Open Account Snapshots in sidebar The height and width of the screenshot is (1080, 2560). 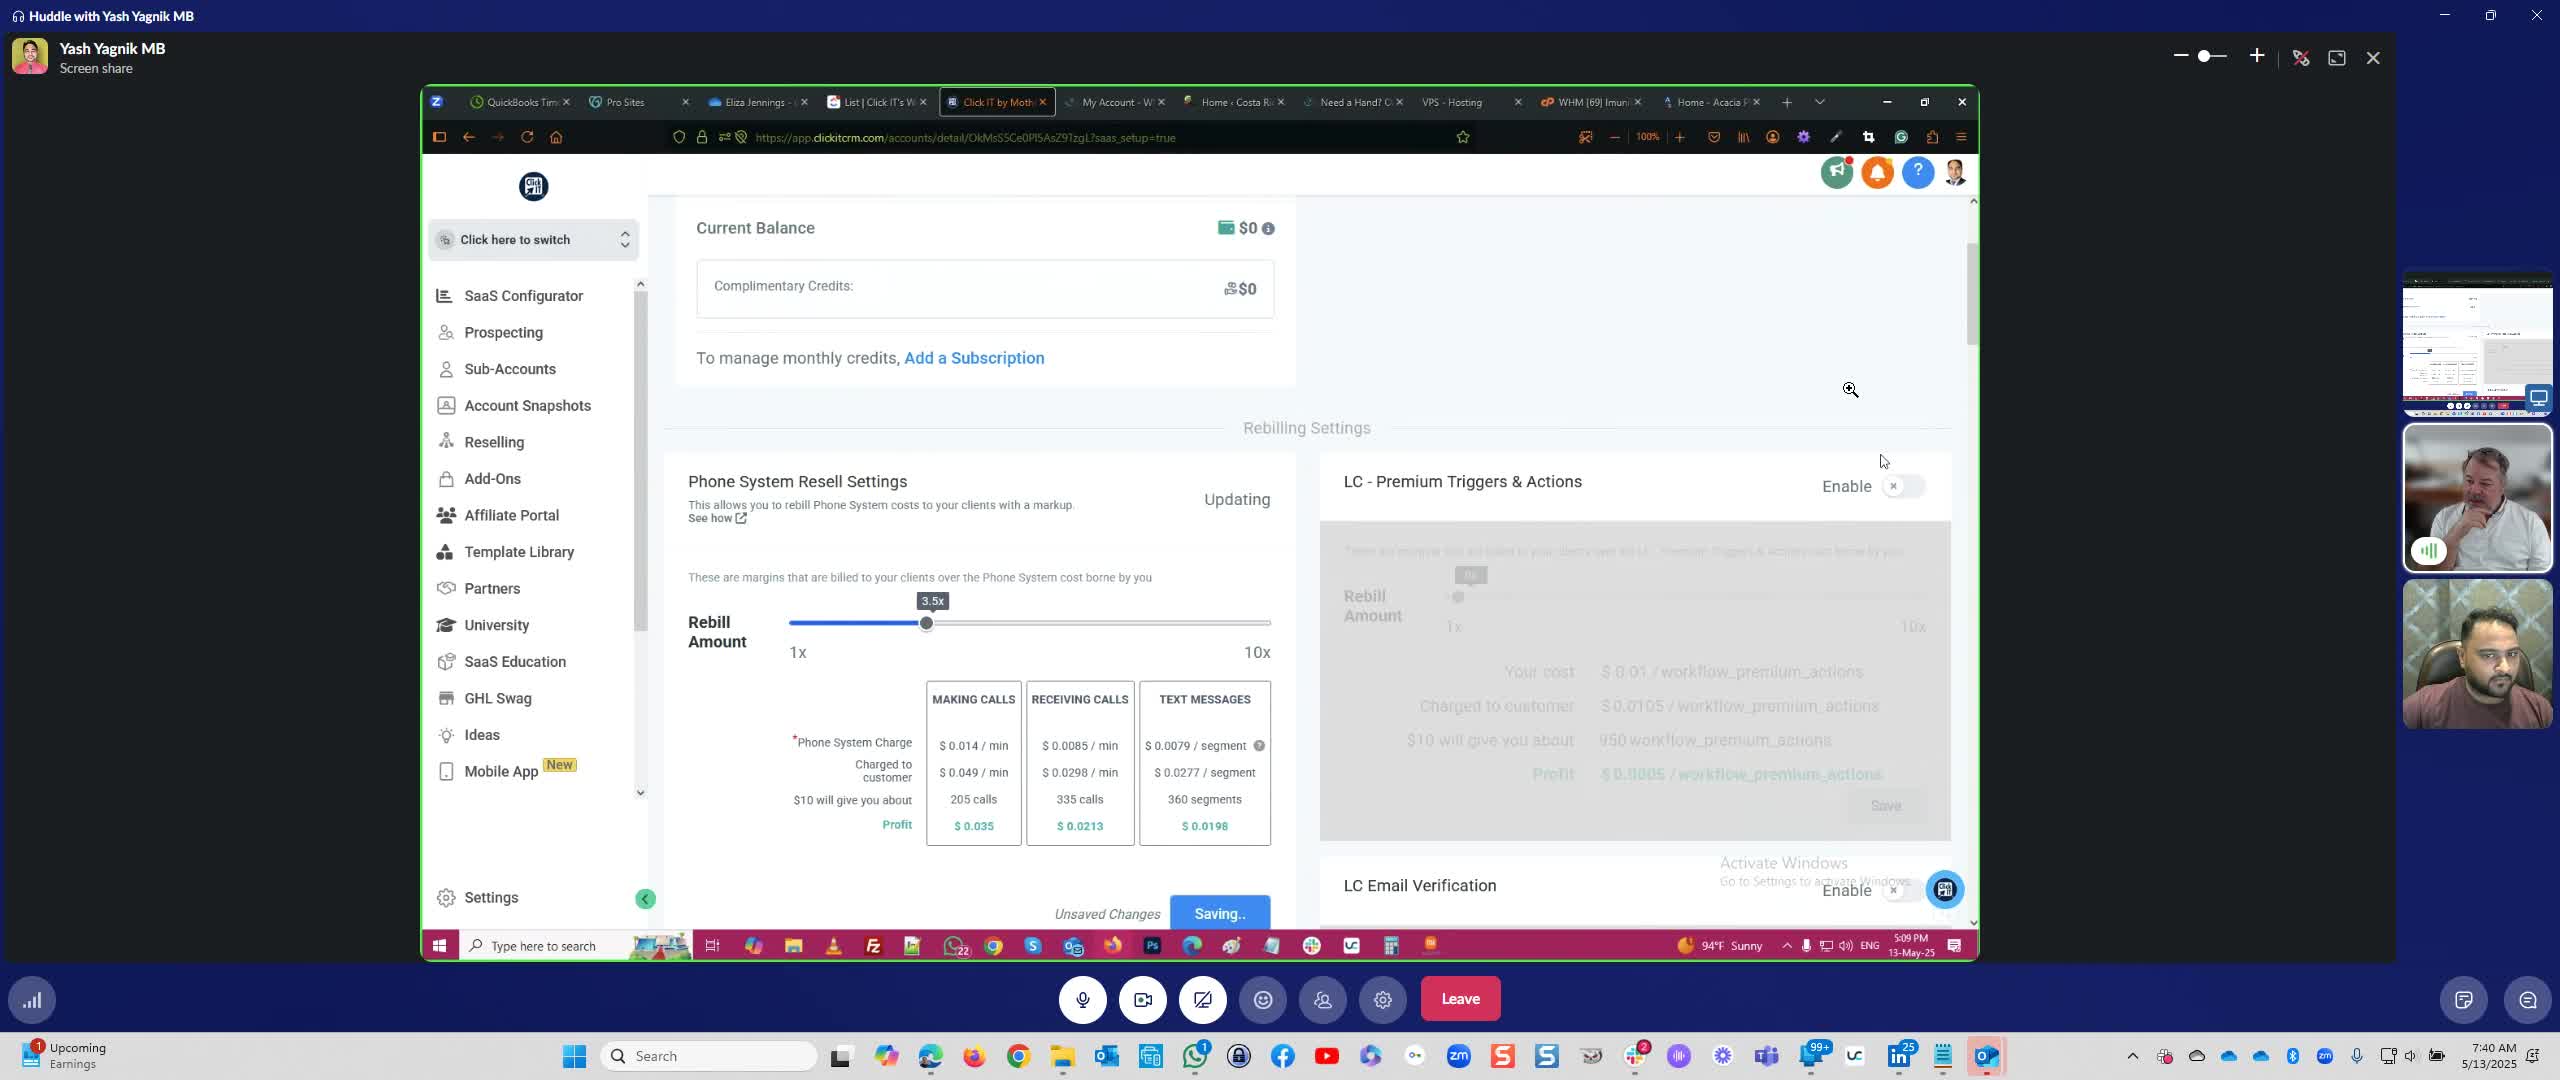click(x=527, y=406)
